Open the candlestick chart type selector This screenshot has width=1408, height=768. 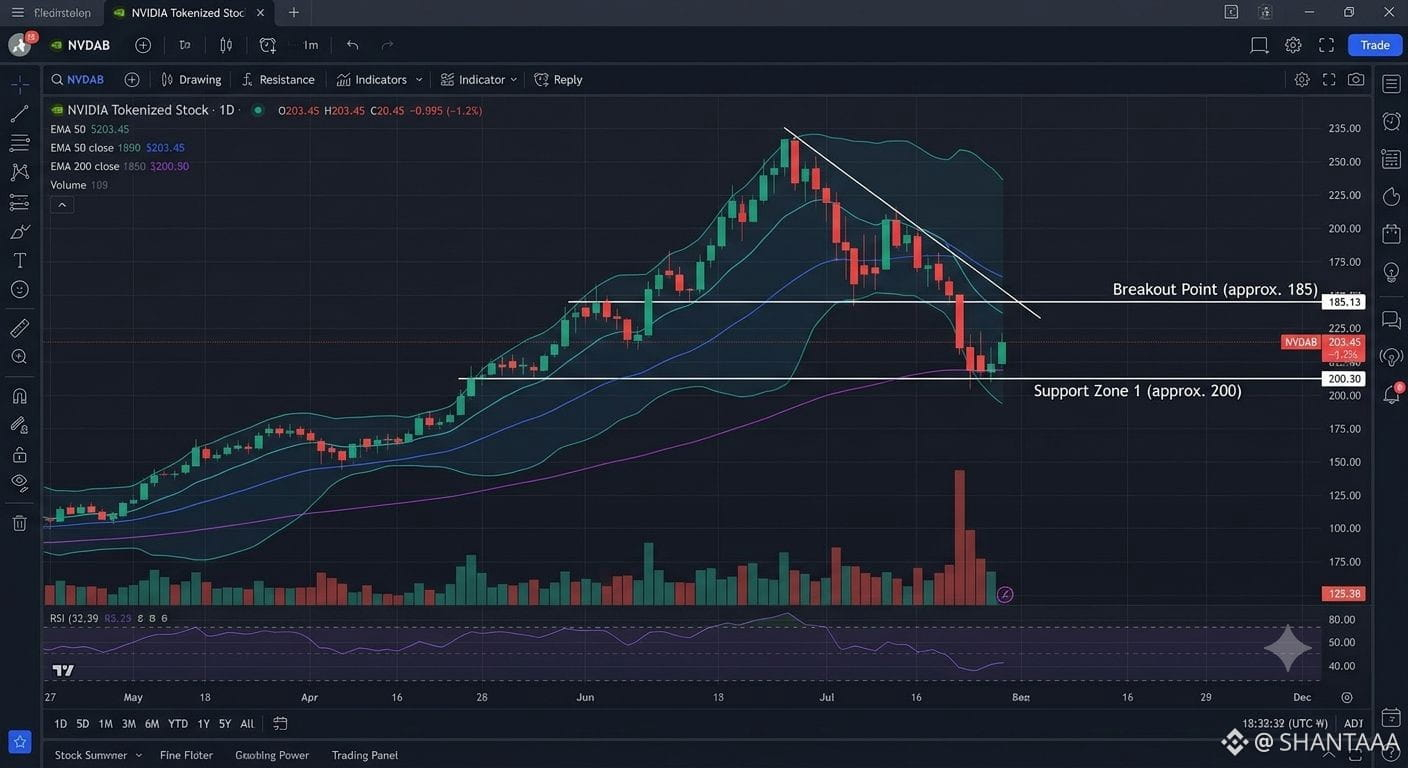coord(226,45)
